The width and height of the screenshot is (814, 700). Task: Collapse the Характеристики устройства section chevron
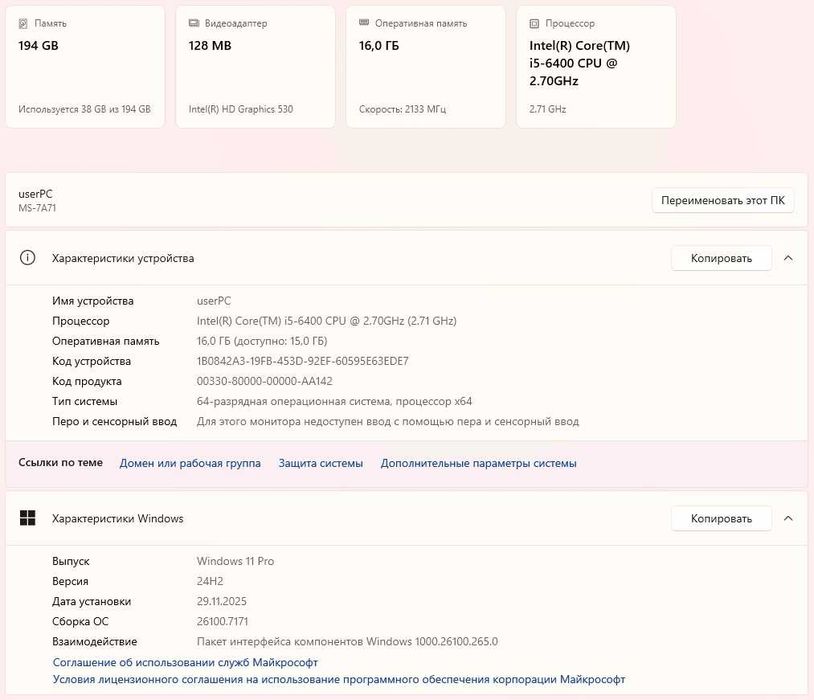[x=788, y=258]
